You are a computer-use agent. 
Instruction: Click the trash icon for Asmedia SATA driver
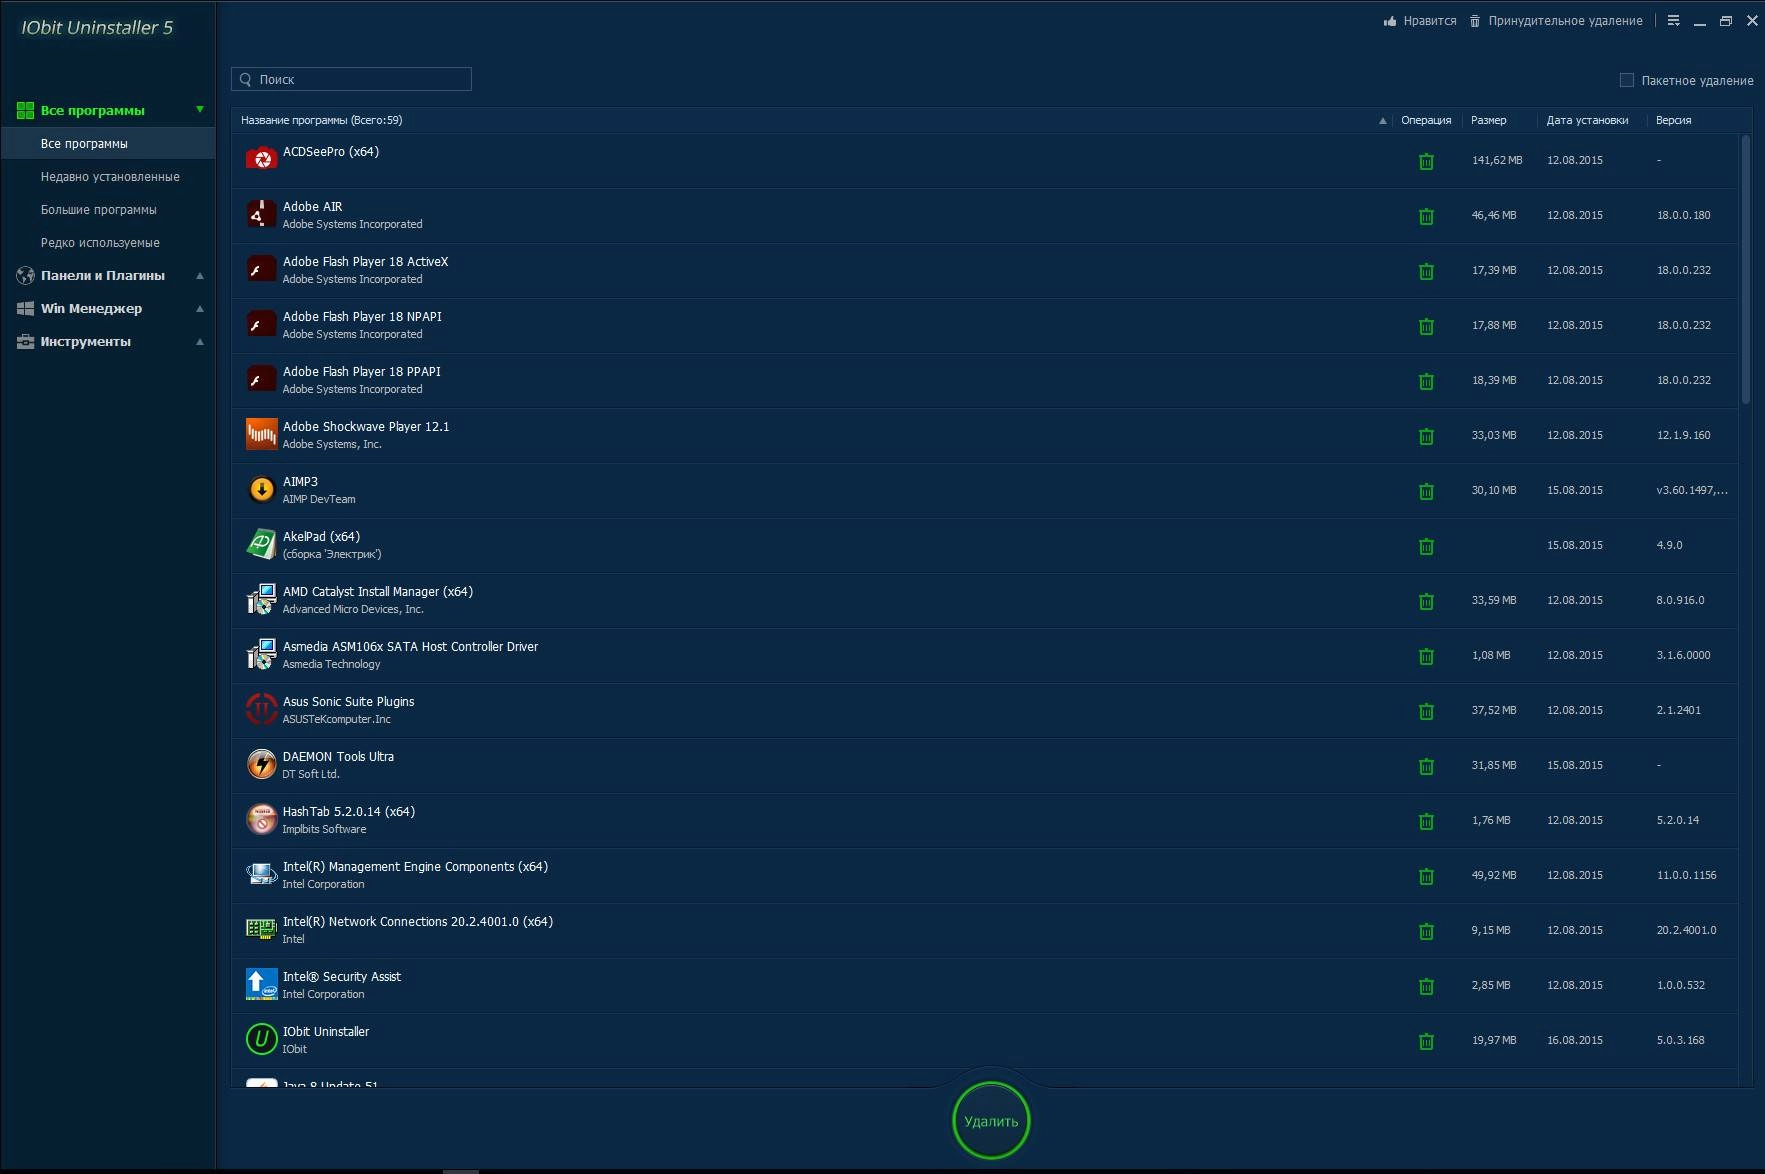click(x=1426, y=656)
